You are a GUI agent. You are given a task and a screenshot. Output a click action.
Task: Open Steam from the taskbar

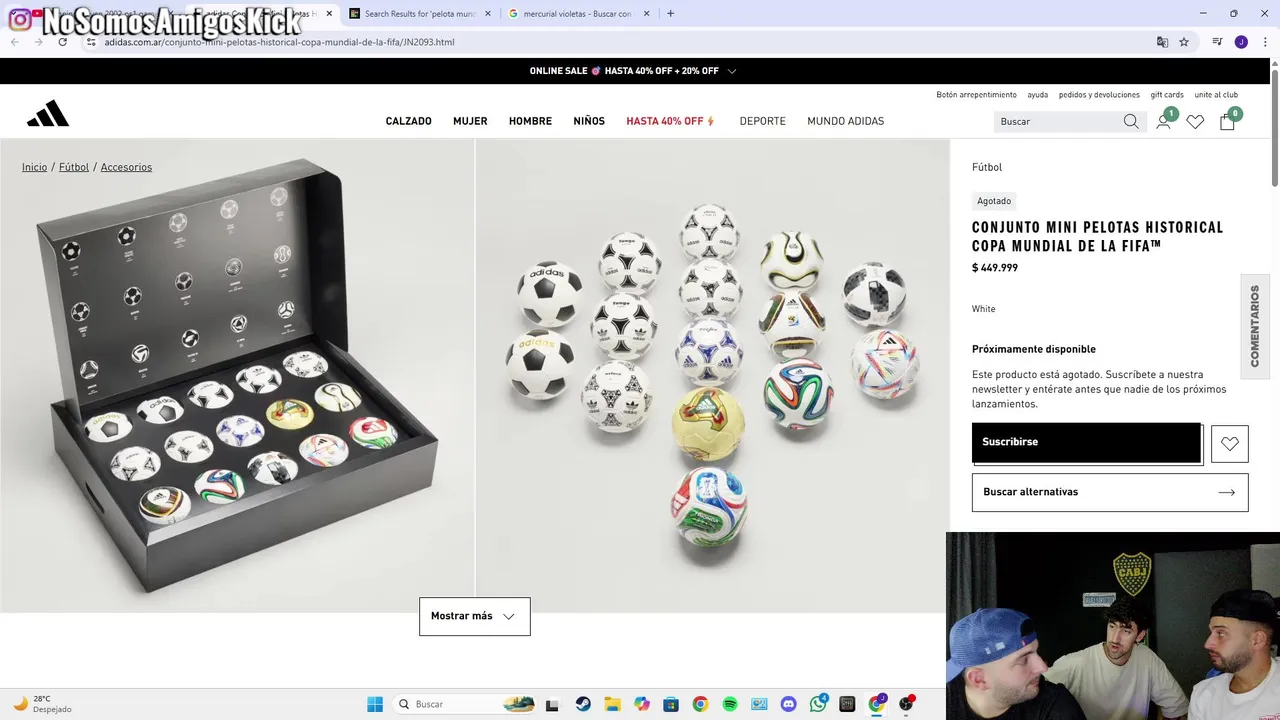583,704
